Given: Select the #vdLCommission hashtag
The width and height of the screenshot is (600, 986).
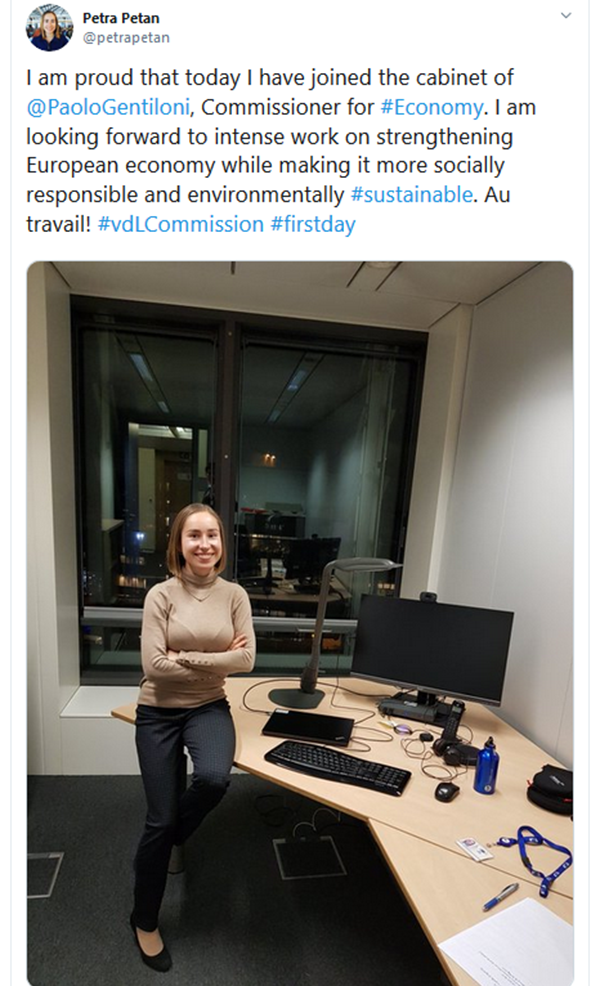Looking at the screenshot, I should tap(181, 224).
